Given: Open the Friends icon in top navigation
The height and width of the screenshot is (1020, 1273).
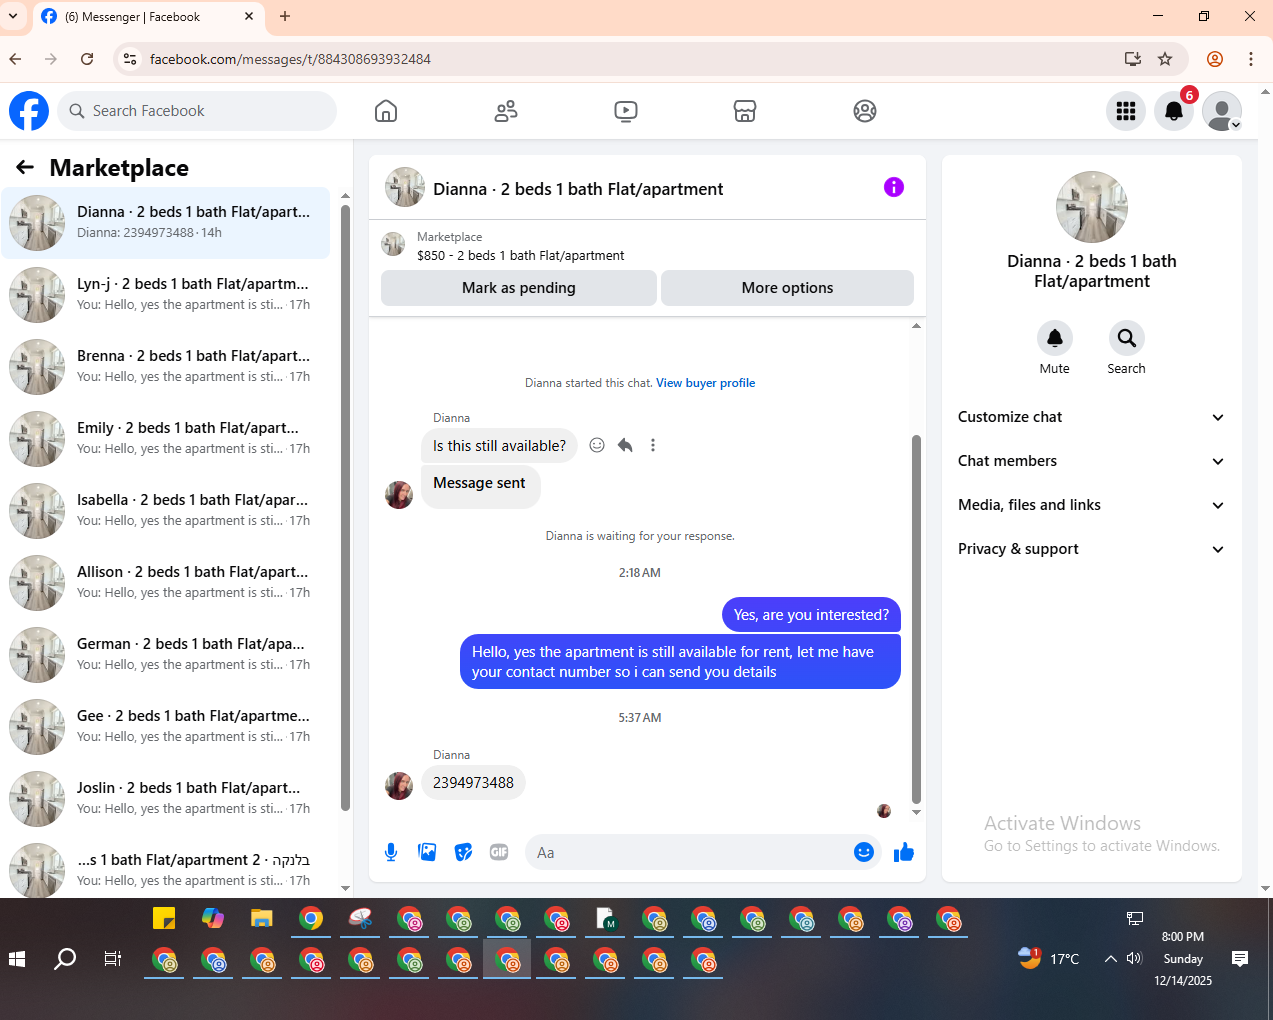Looking at the screenshot, I should (x=506, y=111).
